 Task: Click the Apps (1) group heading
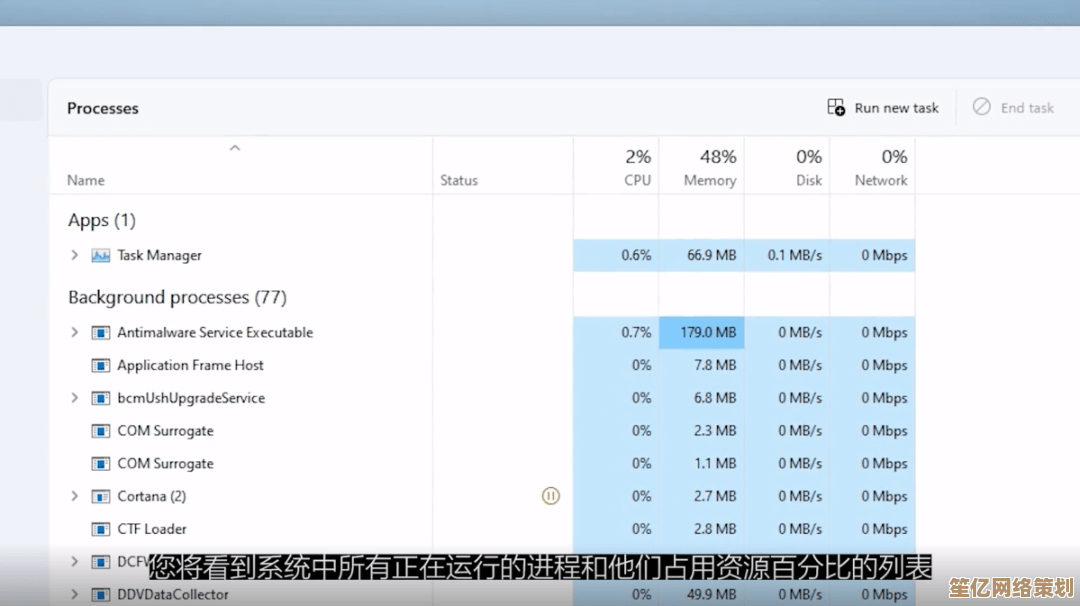[102, 220]
